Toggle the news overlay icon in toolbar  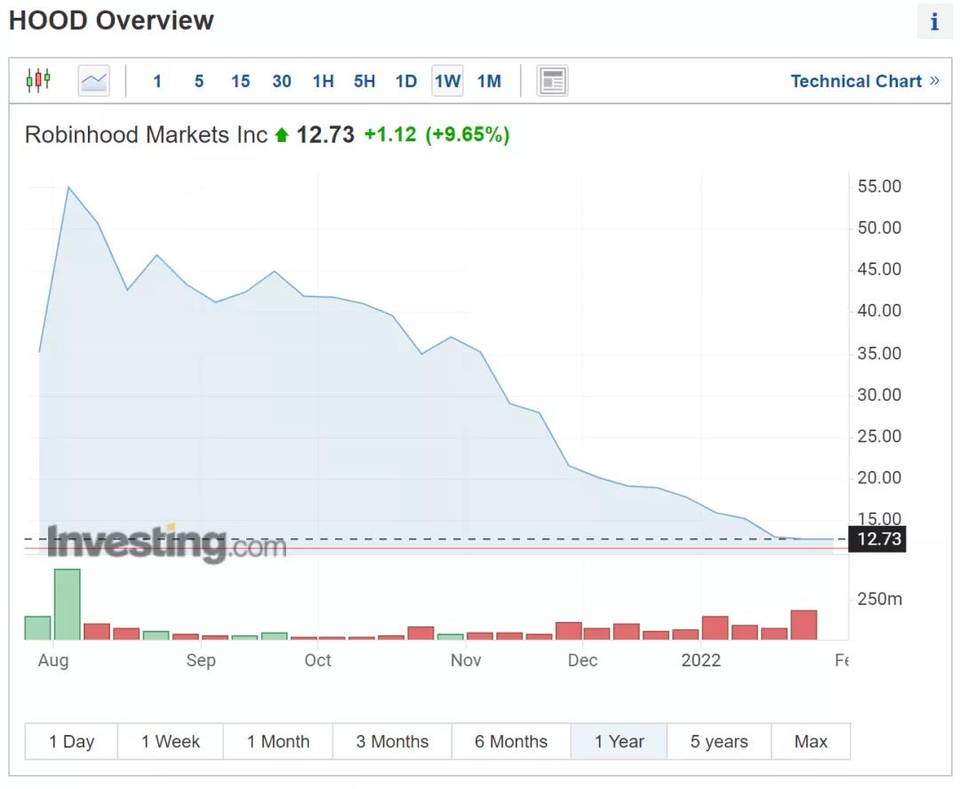tap(552, 80)
